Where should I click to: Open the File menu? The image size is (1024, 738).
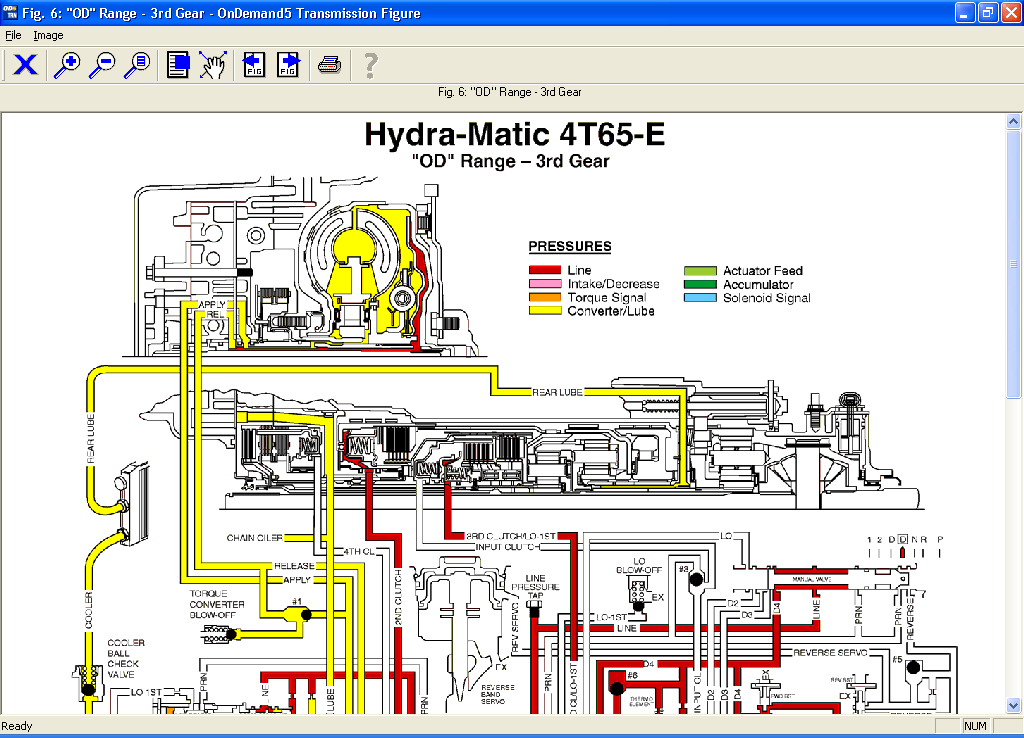point(13,35)
